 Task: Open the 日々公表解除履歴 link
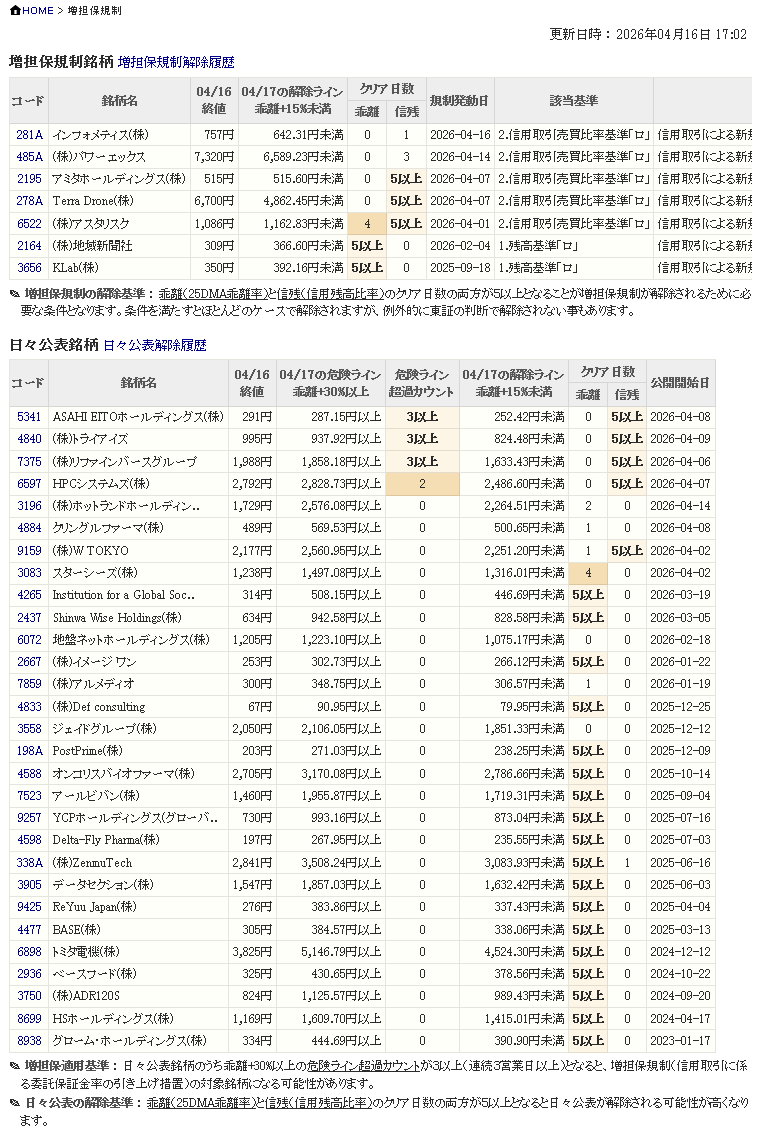click(x=154, y=345)
